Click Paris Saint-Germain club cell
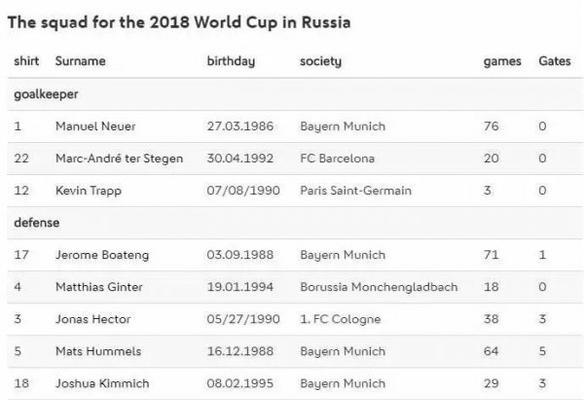 point(356,190)
